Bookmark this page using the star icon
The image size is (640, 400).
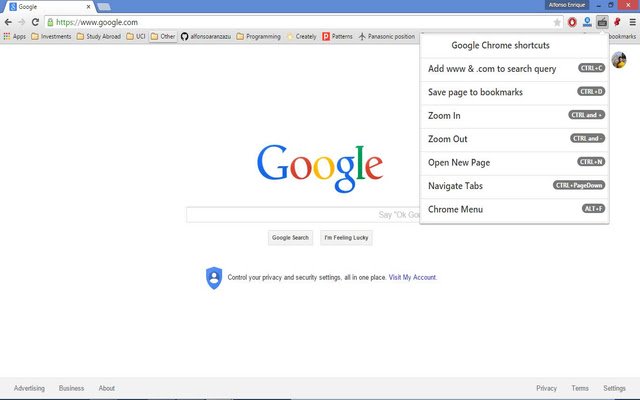(x=557, y=22)
